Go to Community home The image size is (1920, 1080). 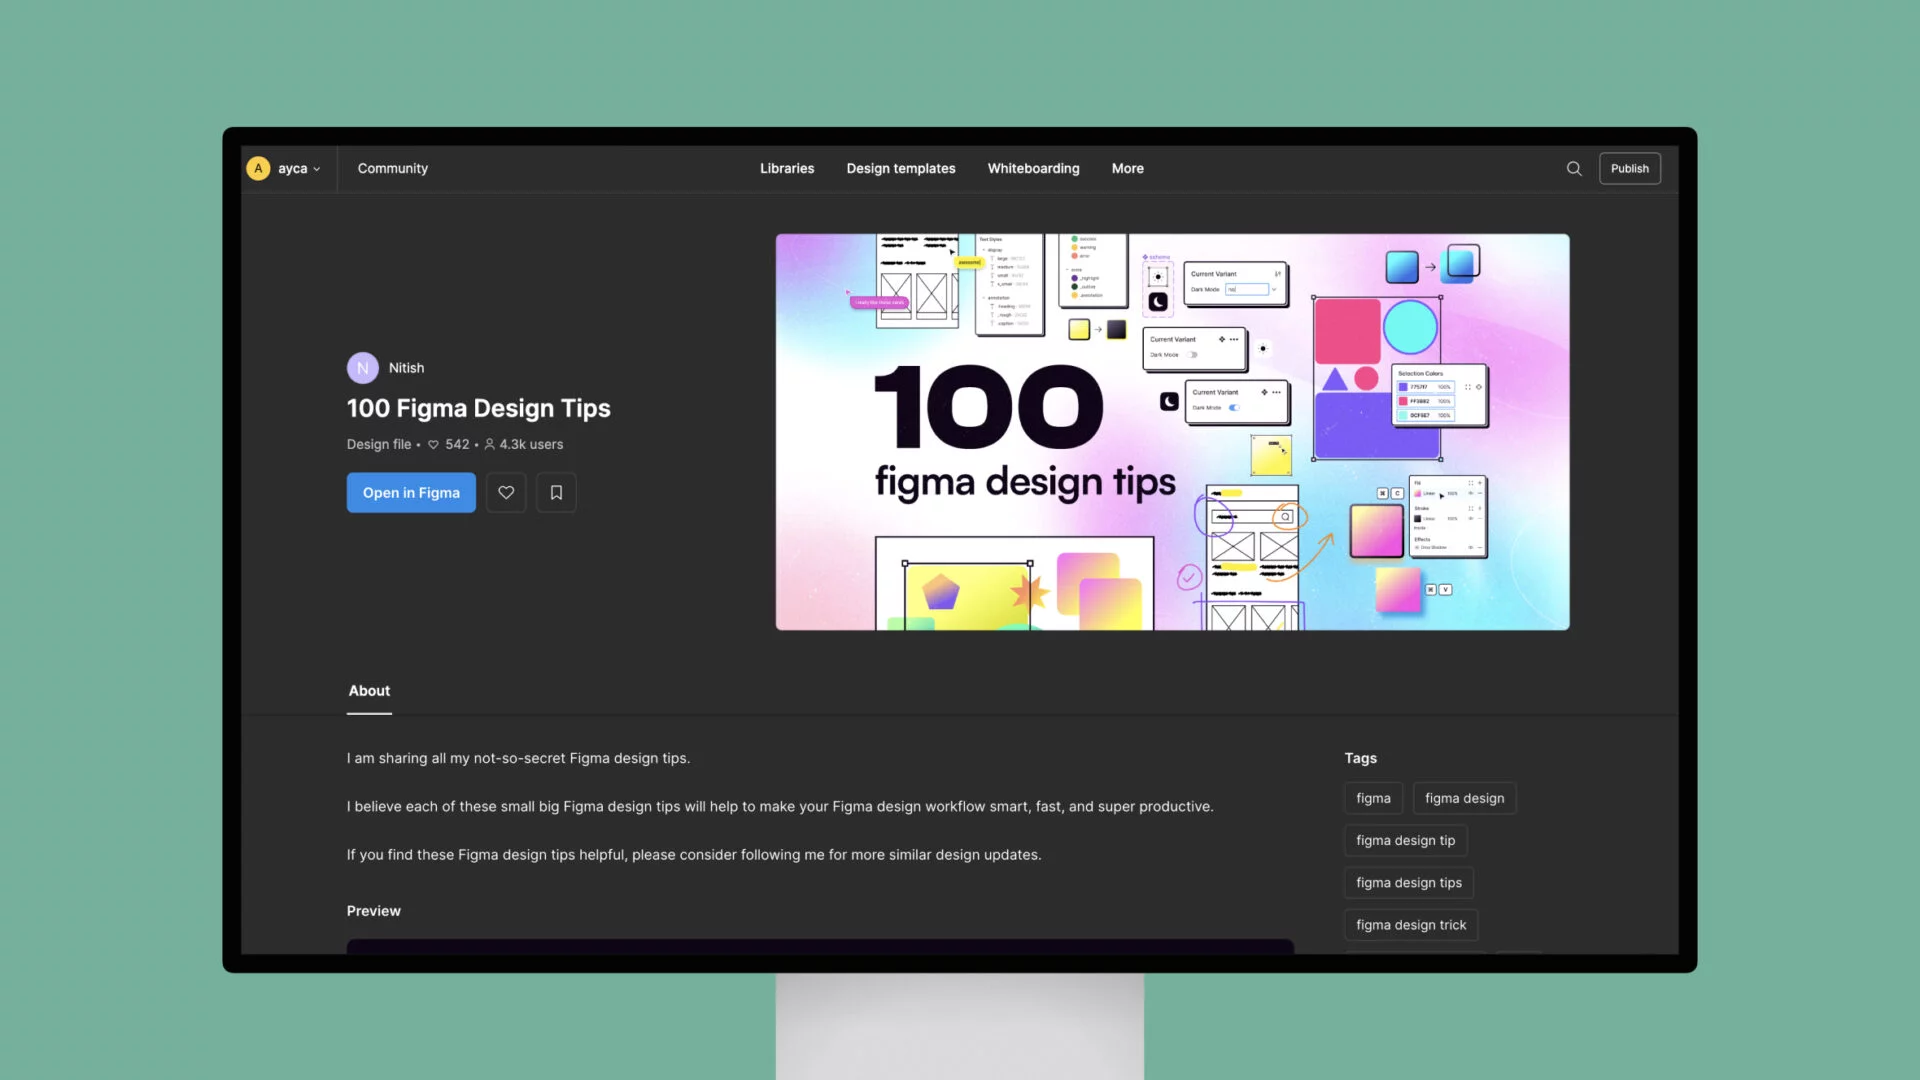point(393,169)
